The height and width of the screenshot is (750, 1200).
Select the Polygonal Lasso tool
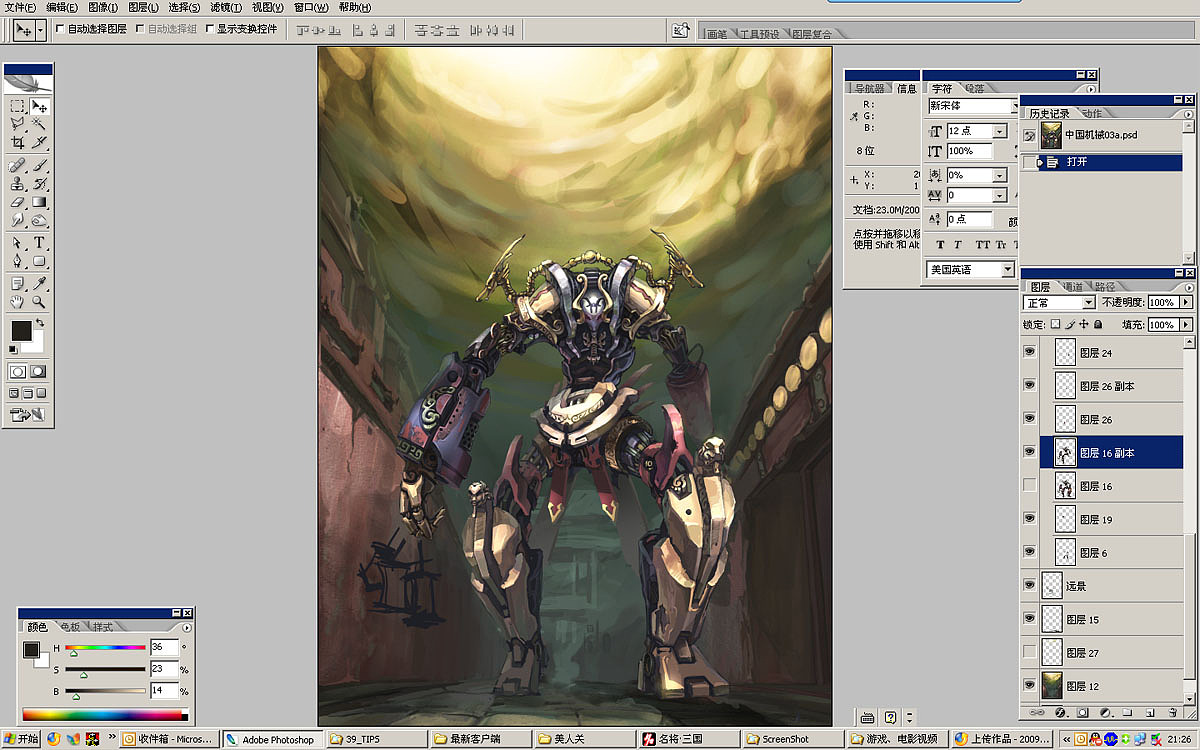(x=17, y=124)
